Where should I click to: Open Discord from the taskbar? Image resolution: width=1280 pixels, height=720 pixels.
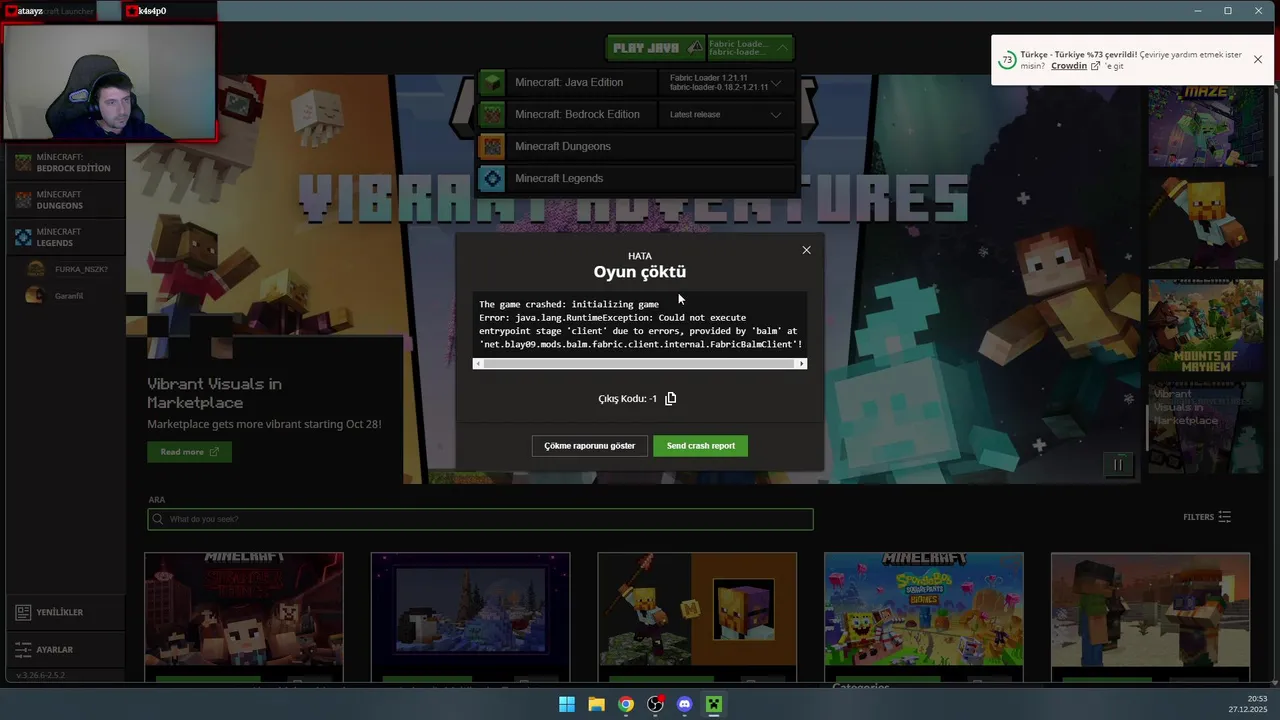[684, 704]
